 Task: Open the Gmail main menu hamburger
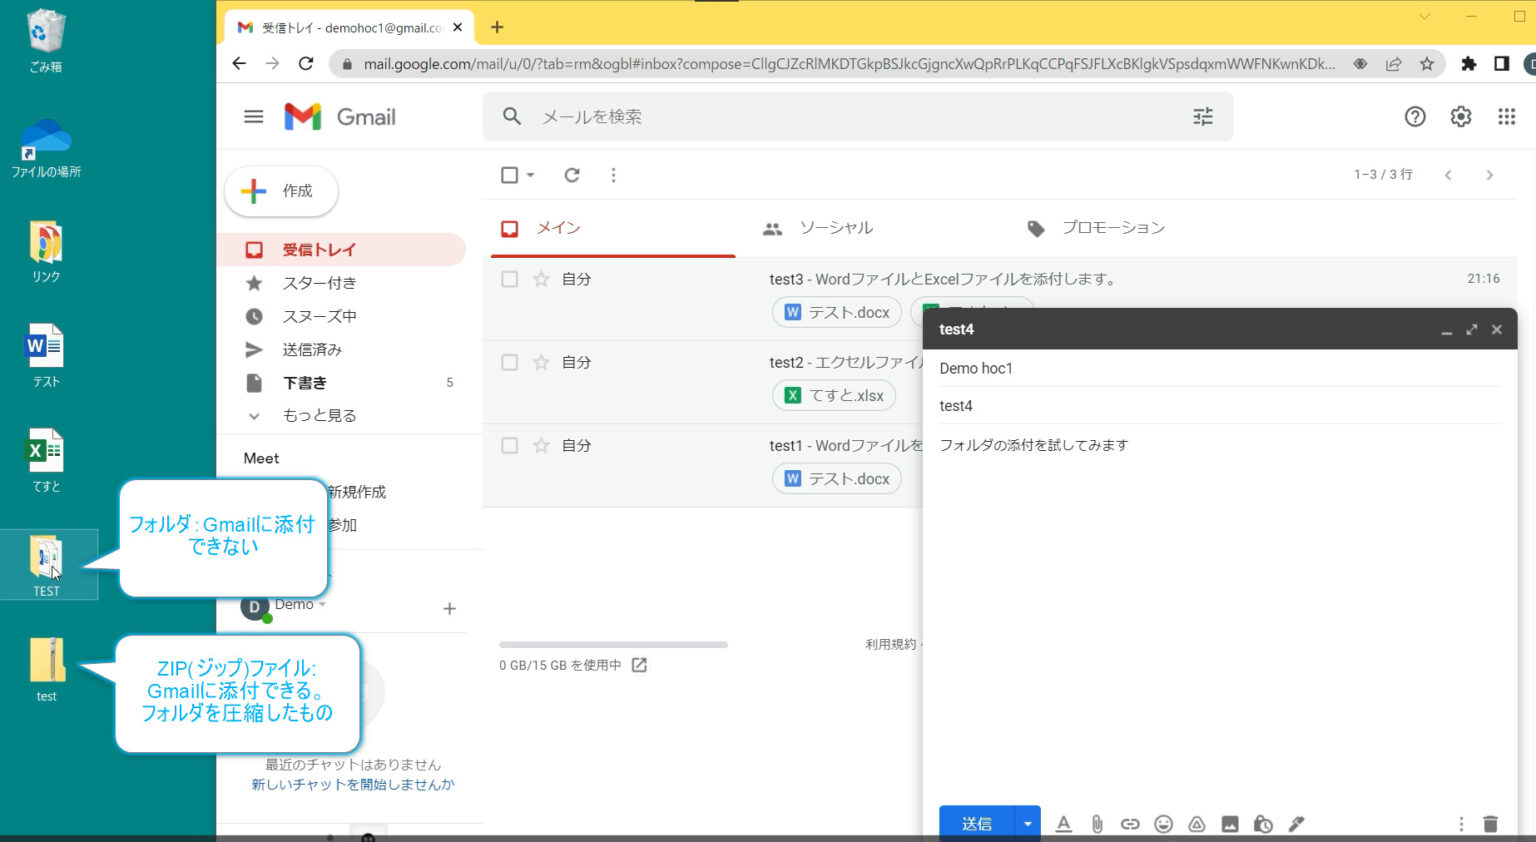coord(254,117)
